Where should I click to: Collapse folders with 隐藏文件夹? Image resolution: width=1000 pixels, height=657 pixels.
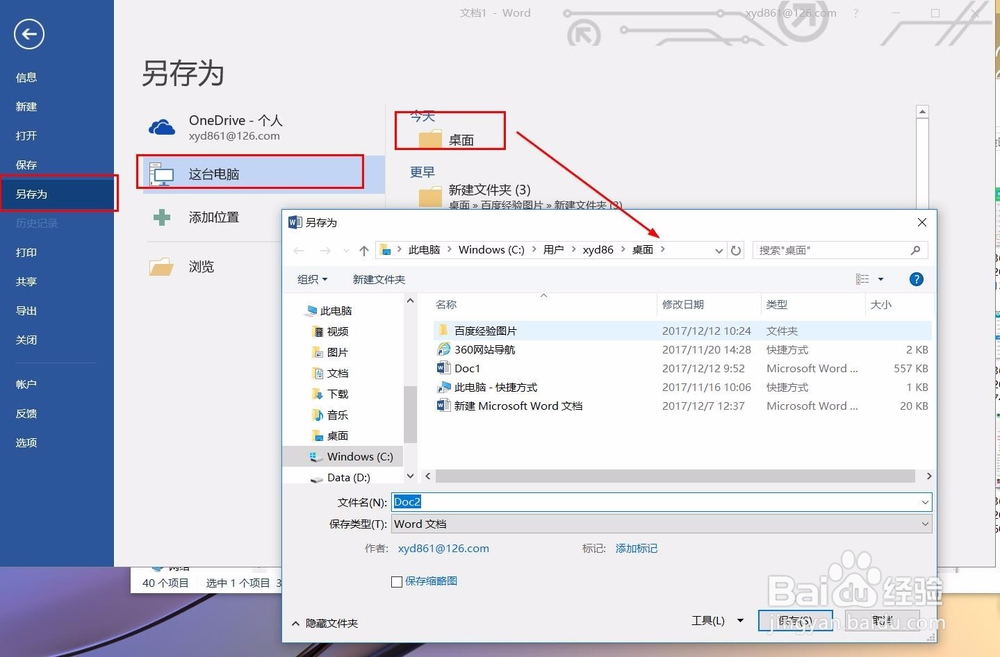click(x=325, y=623)
